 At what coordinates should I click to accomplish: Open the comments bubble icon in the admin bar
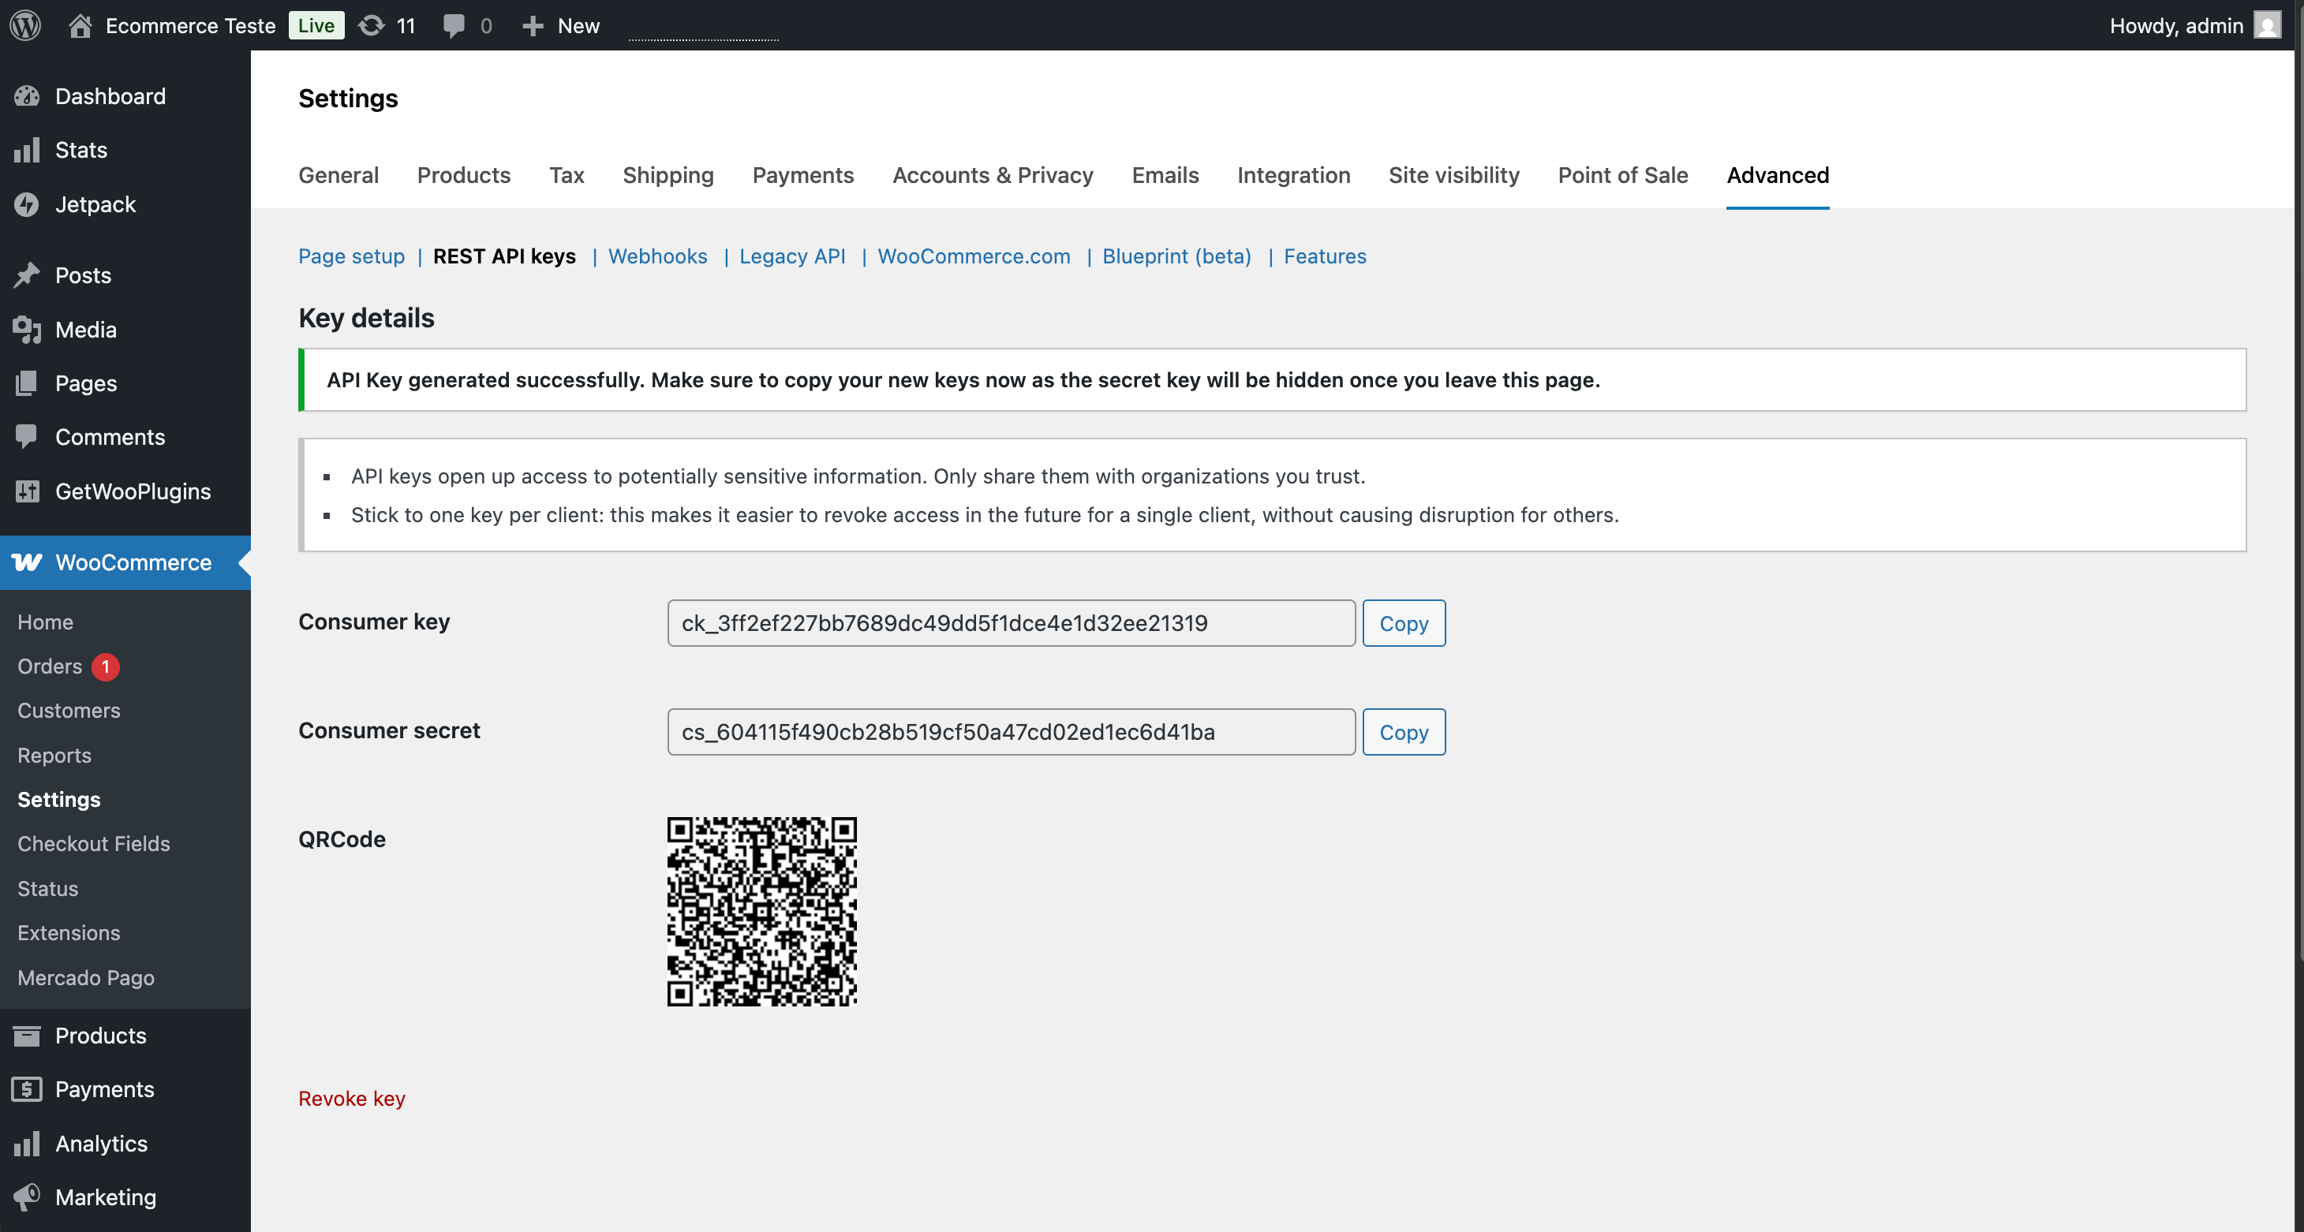[x=454, y=25]
